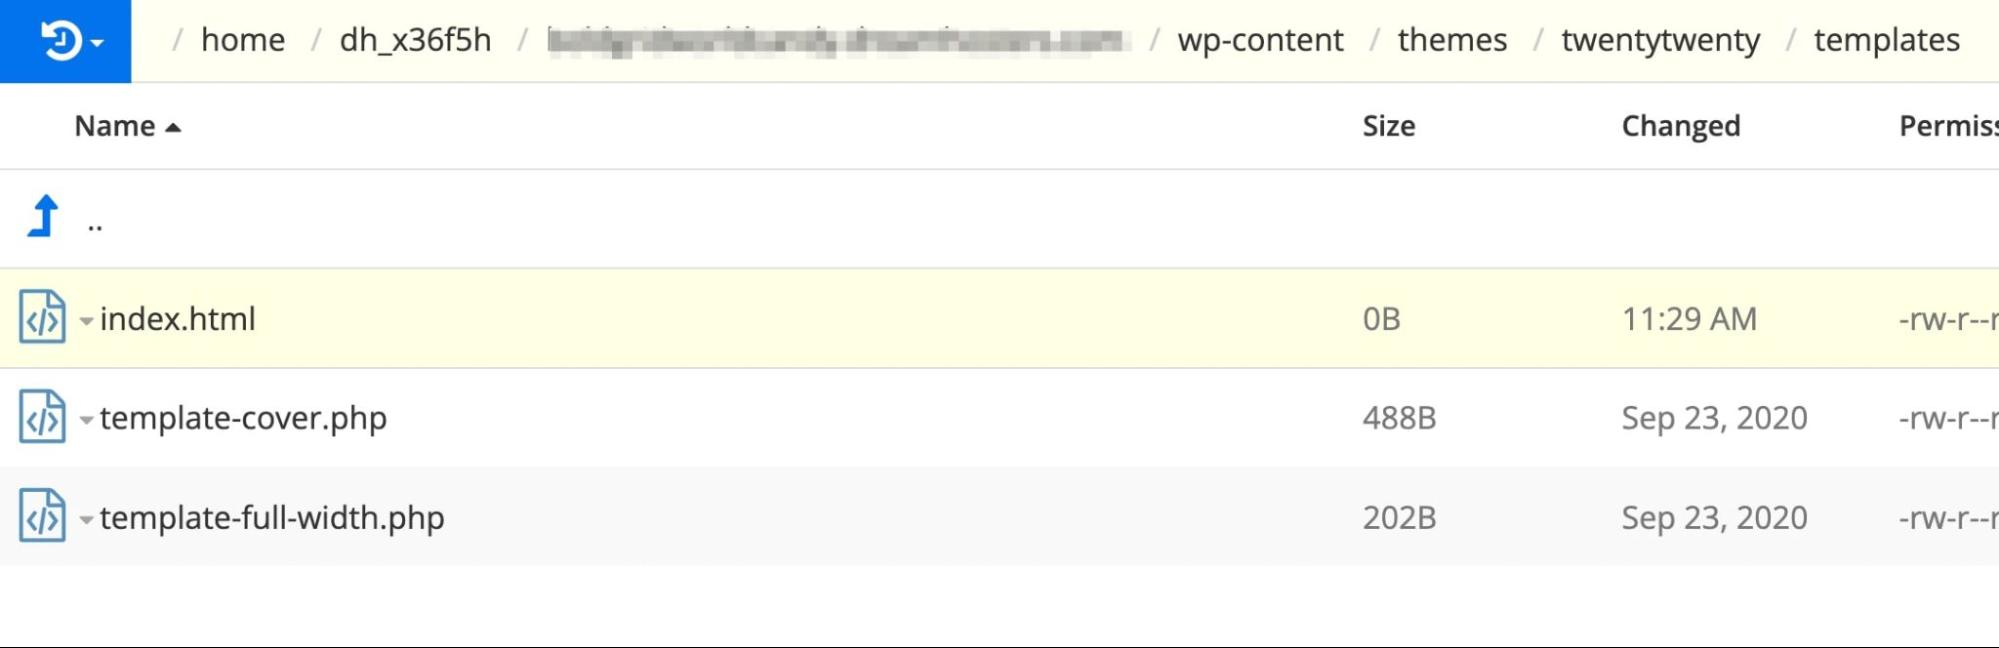This screenshot has width=1999, height=648.
Task: Click the code file icon beside template-cover.php
Action: coord(43,417)
